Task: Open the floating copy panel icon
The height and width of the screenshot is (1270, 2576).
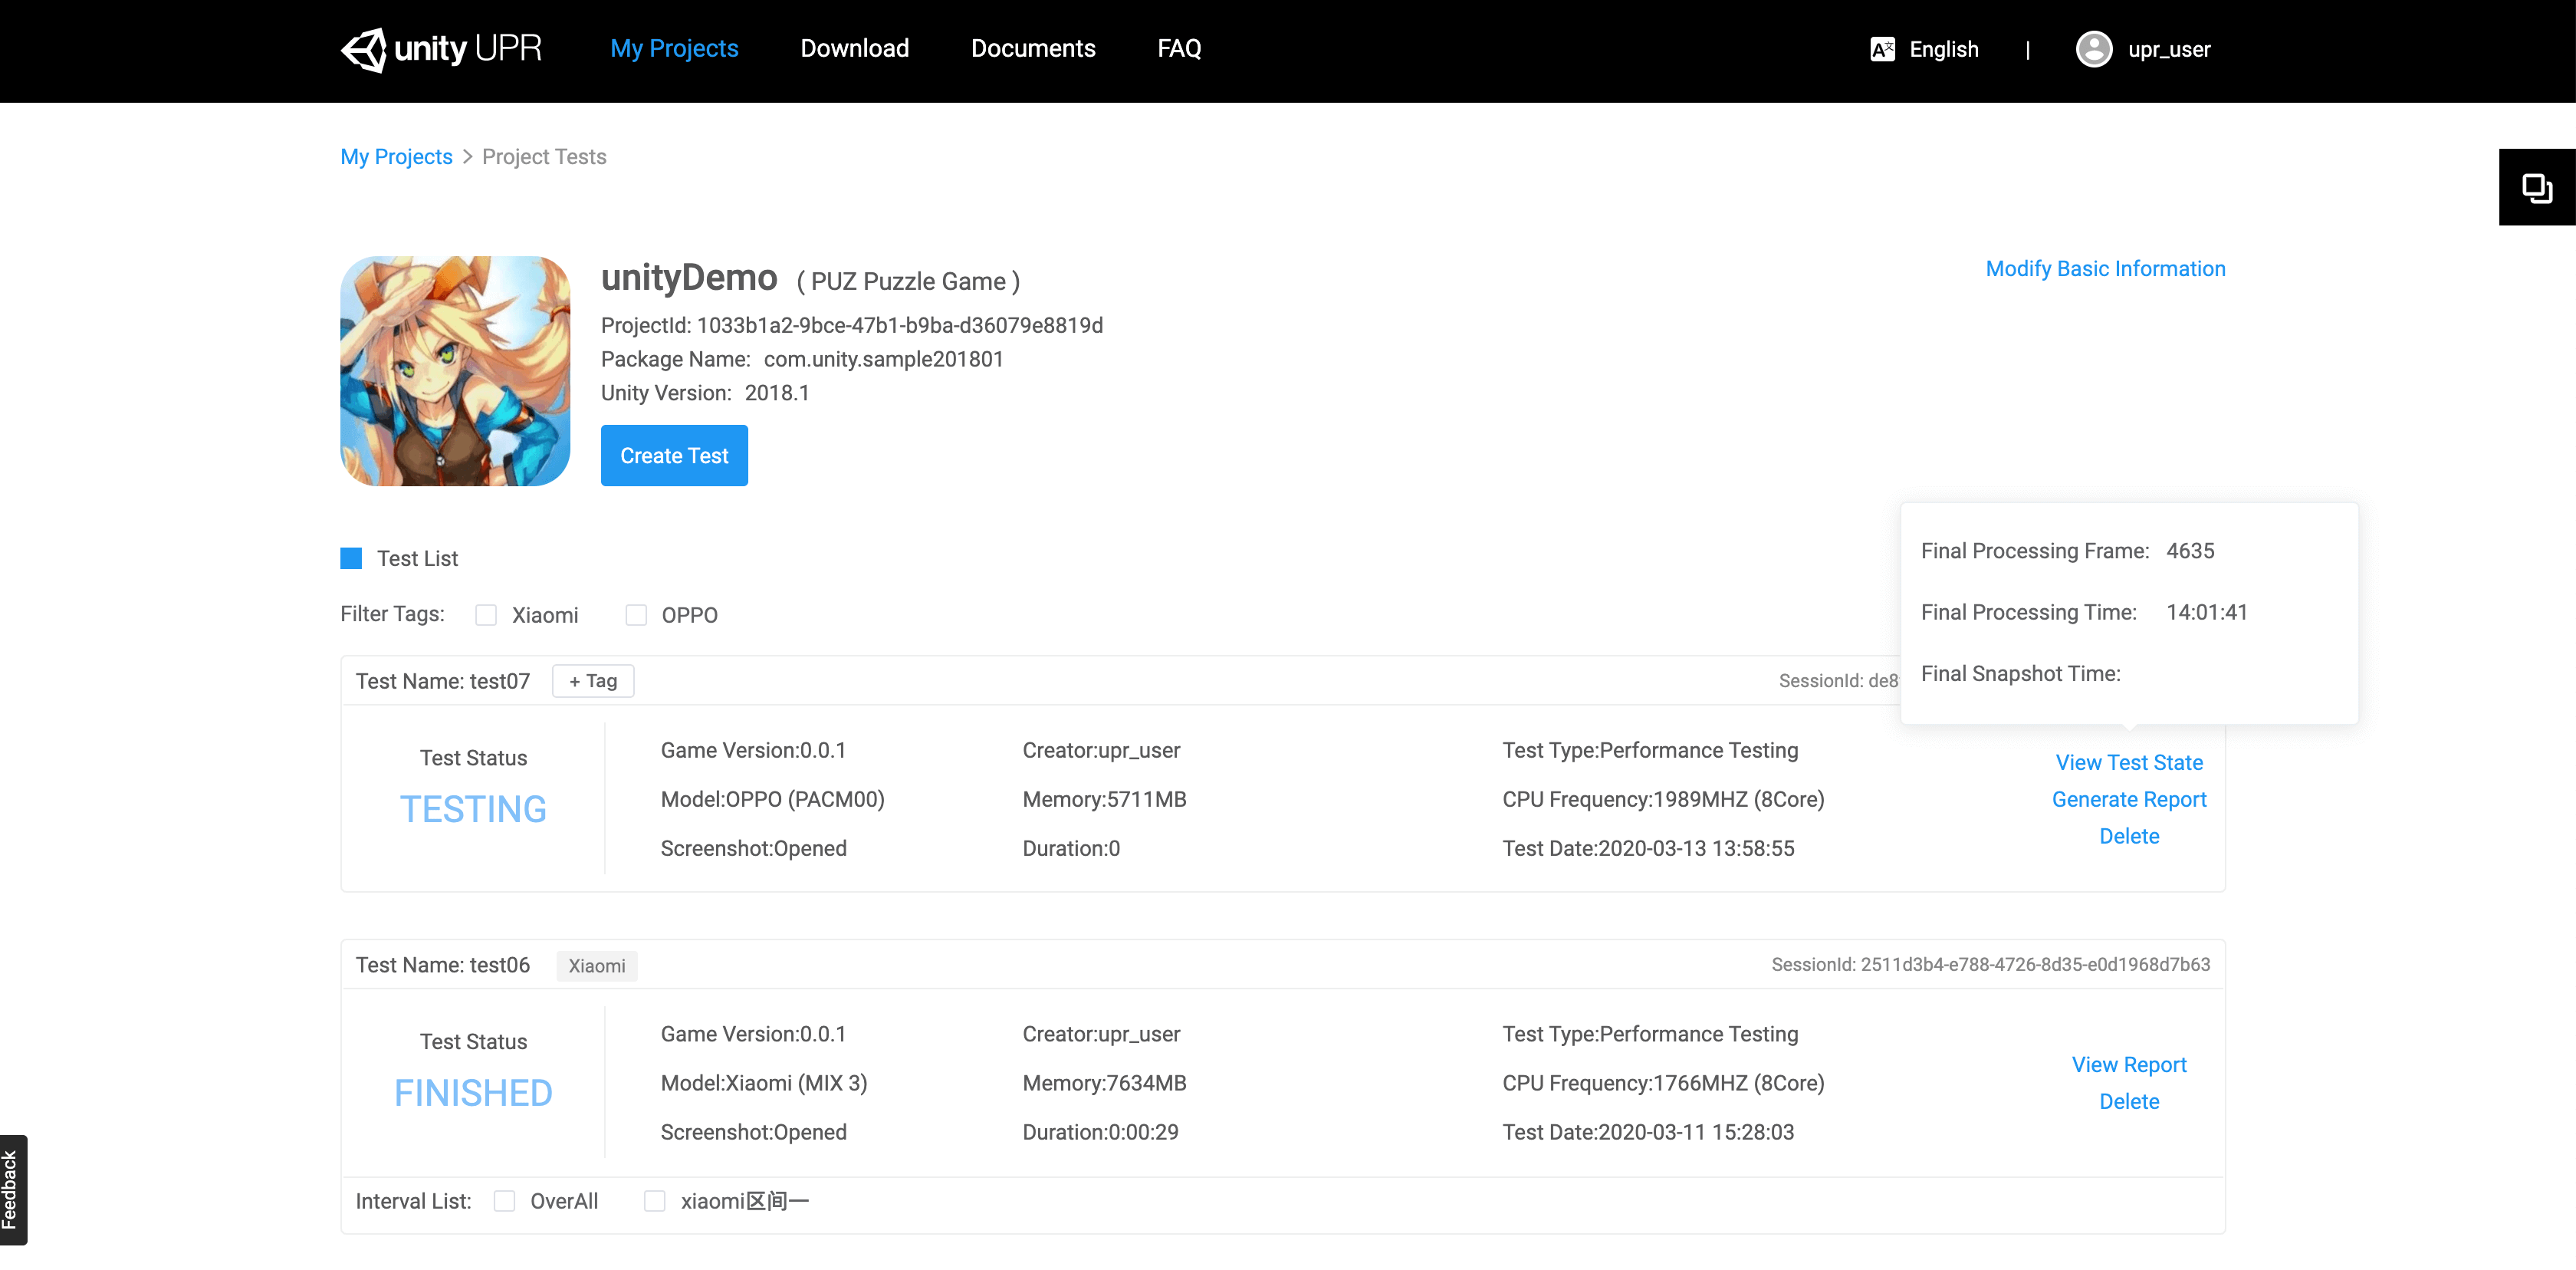Action: click(x=2536, y=187)
